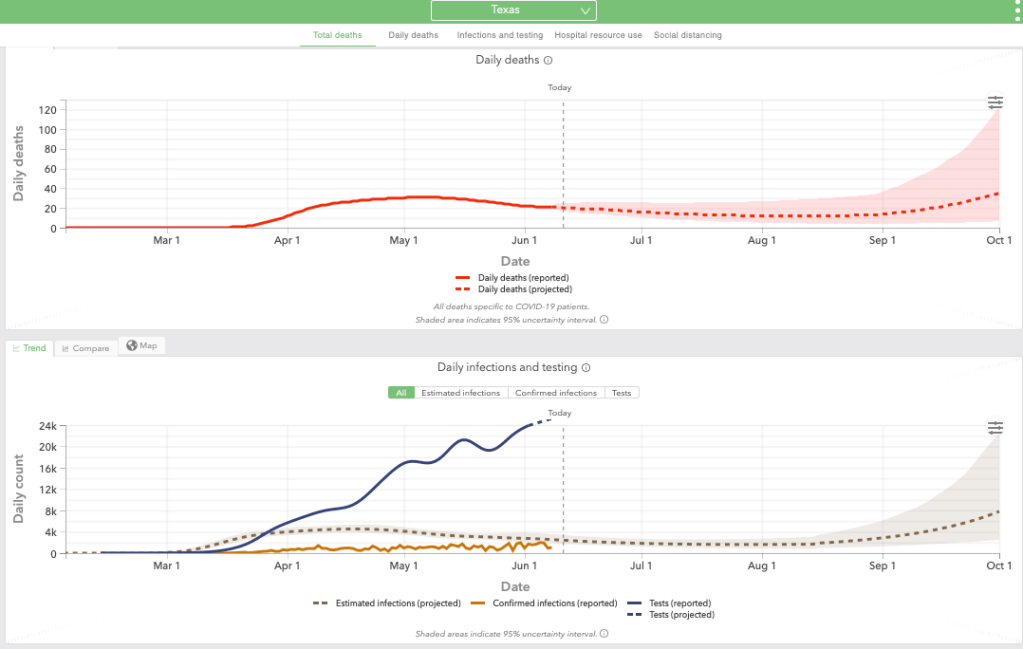
Task: Click the vertical three-dot menu icon
Action: [1017, 11]
